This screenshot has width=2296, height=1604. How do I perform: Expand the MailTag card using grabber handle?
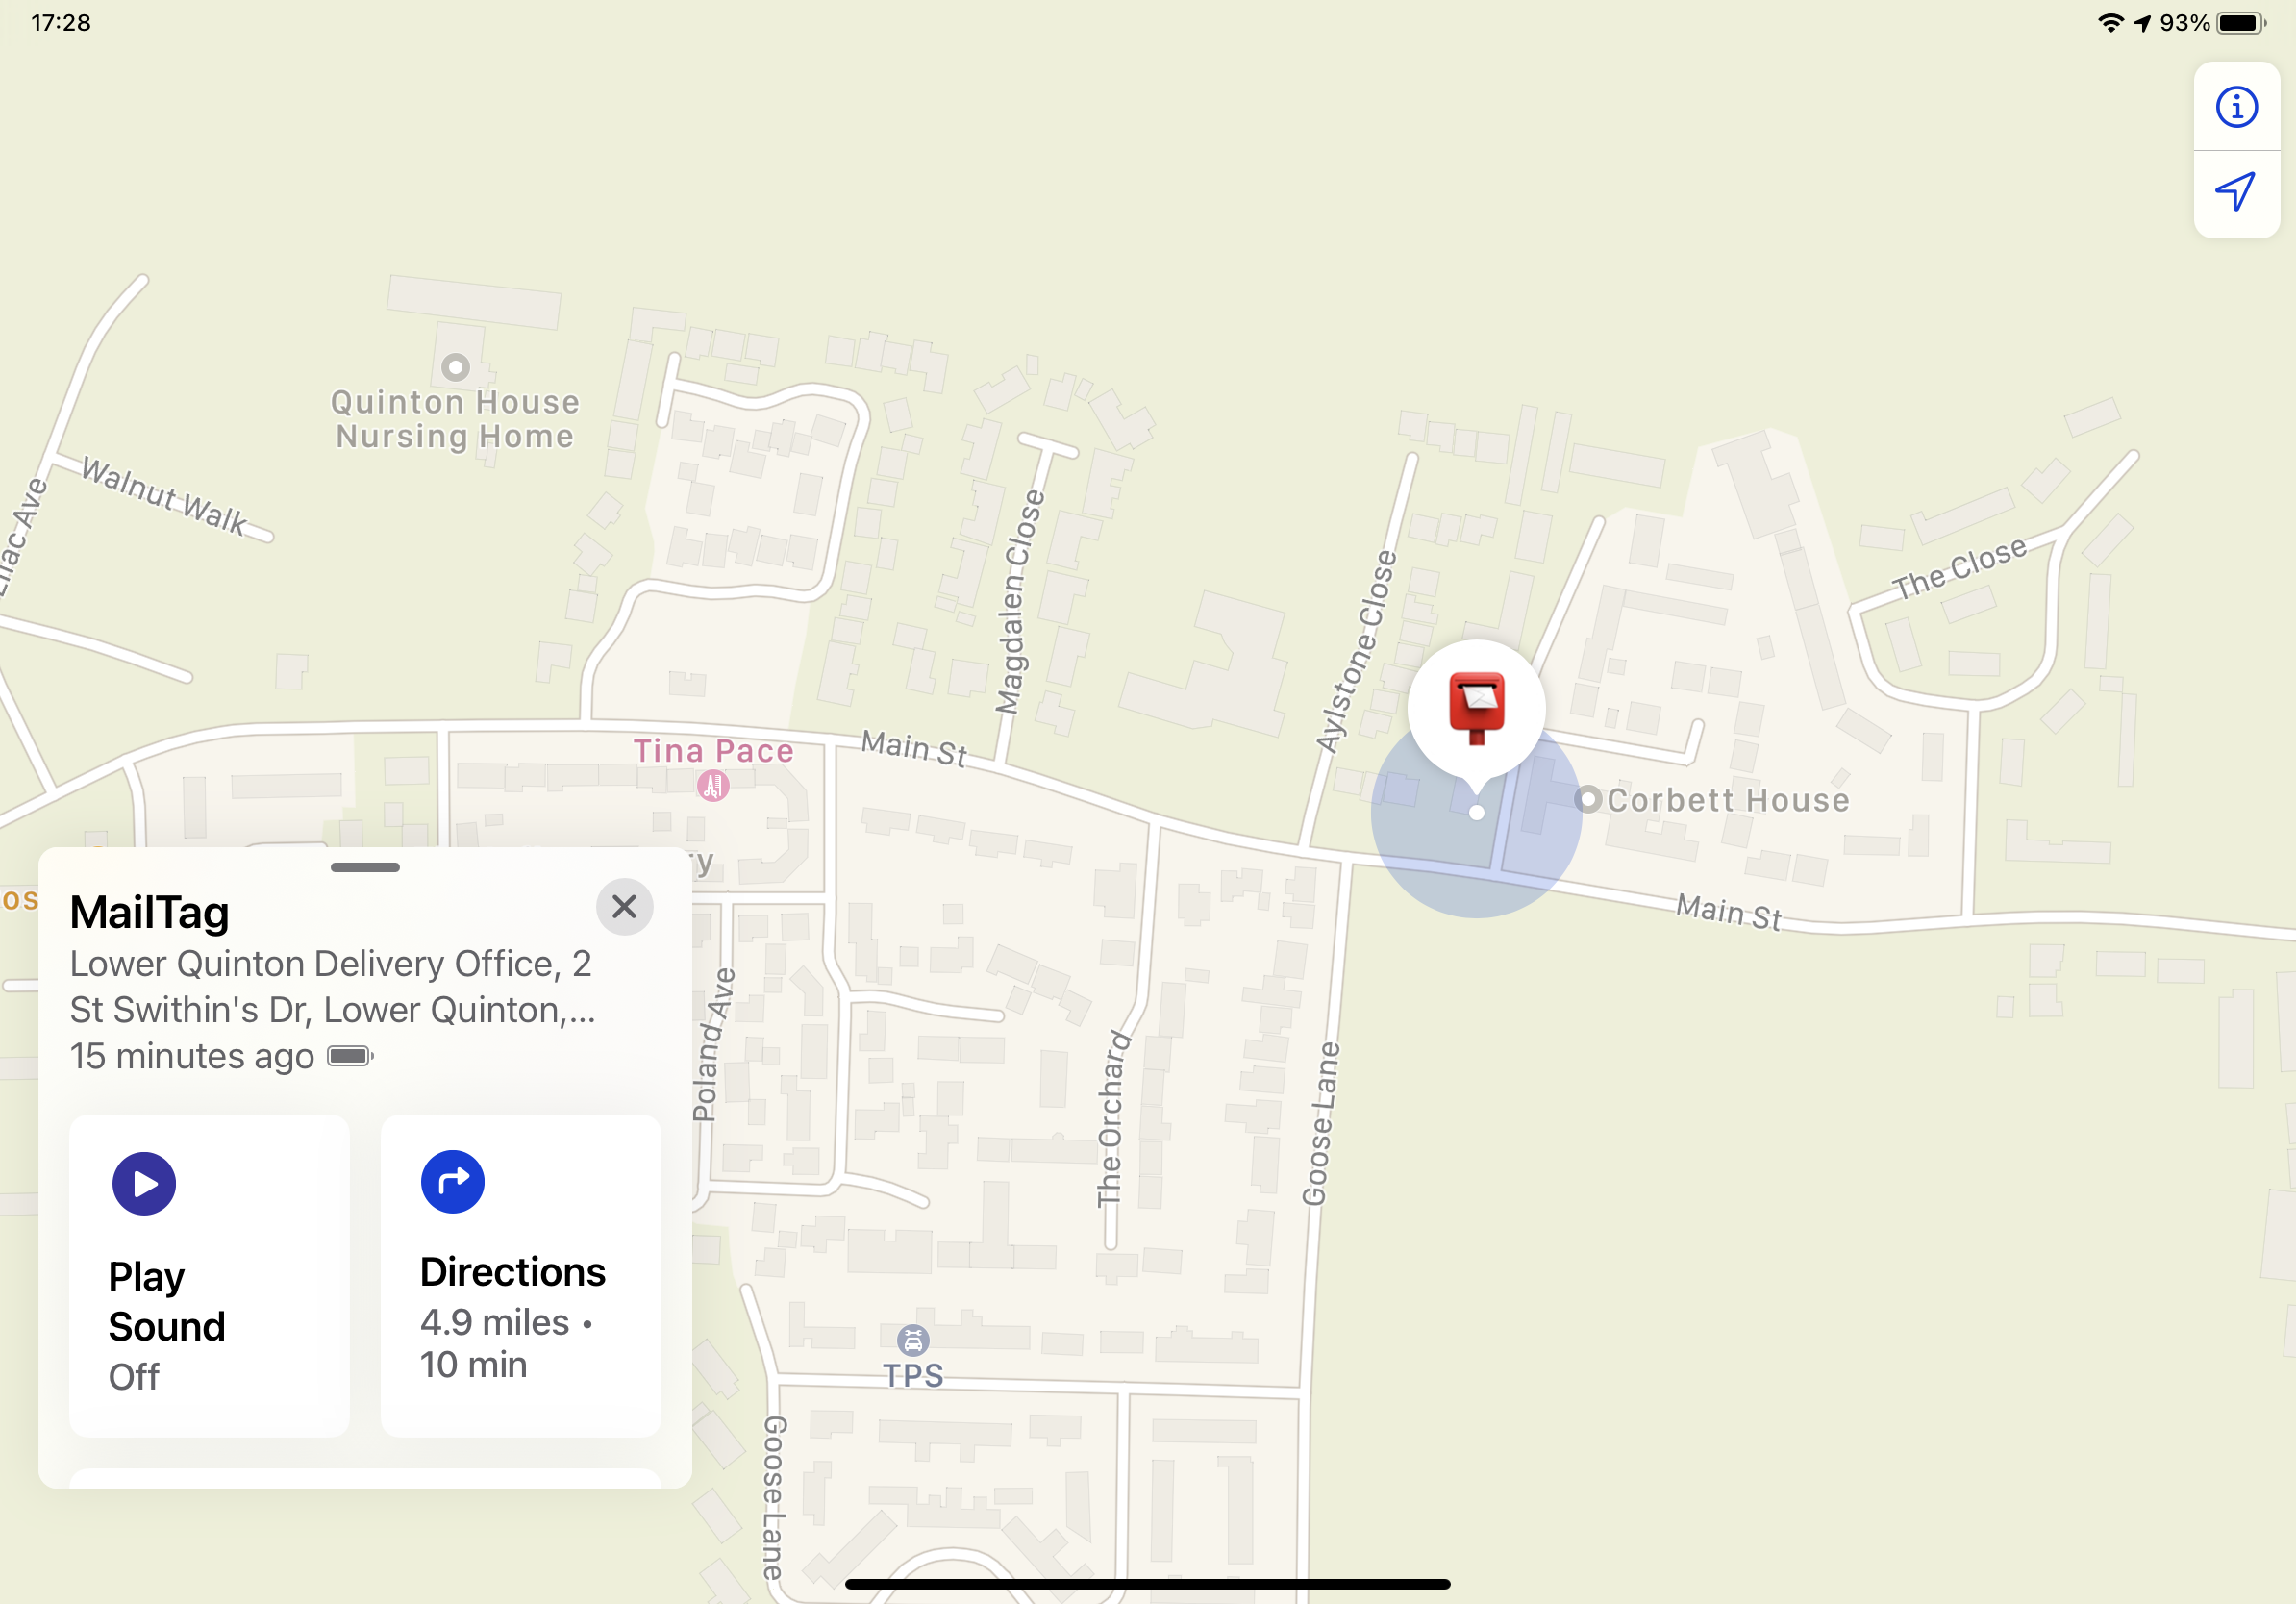[x=365, y=867]
